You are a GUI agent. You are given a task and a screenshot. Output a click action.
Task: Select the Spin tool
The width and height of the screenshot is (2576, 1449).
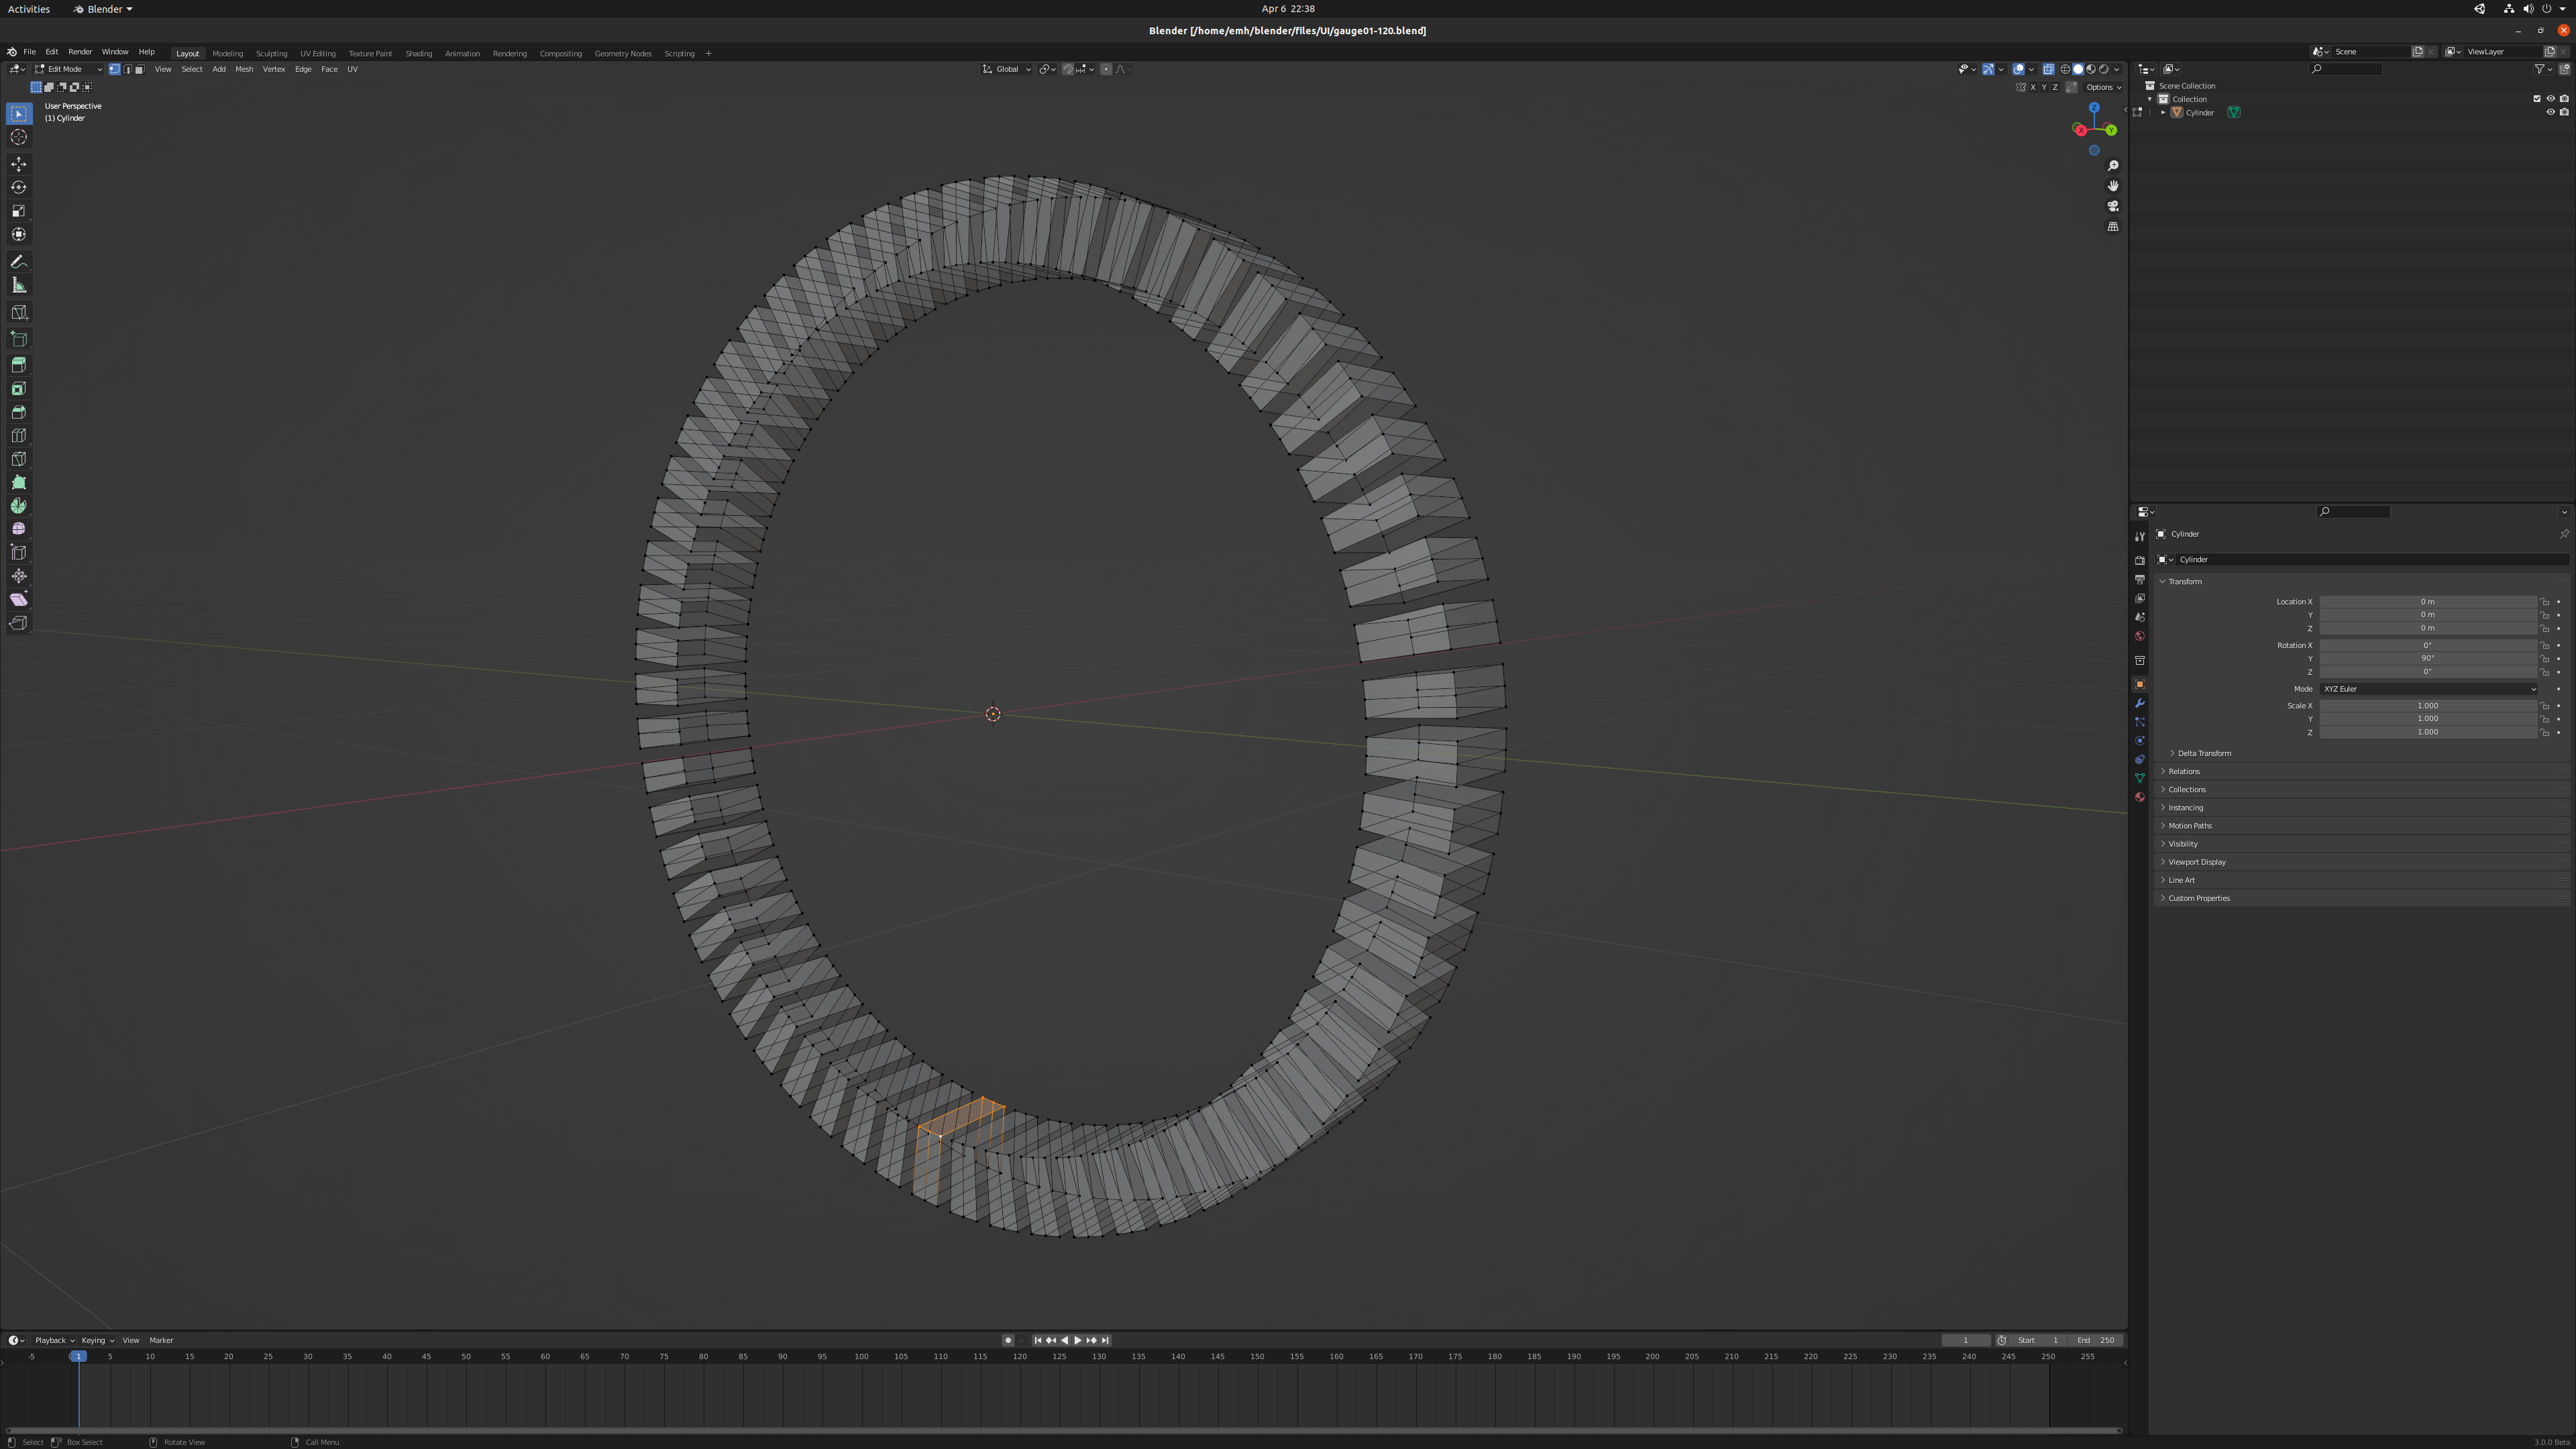click(x=19, y=506)
